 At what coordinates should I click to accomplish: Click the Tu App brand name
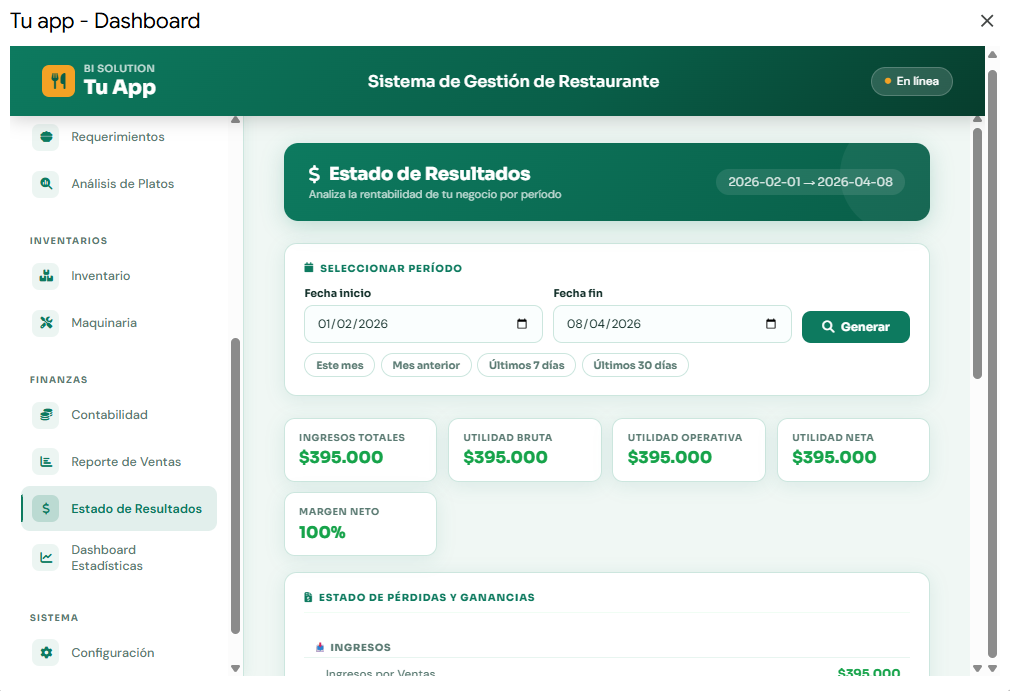click(120, 86)
